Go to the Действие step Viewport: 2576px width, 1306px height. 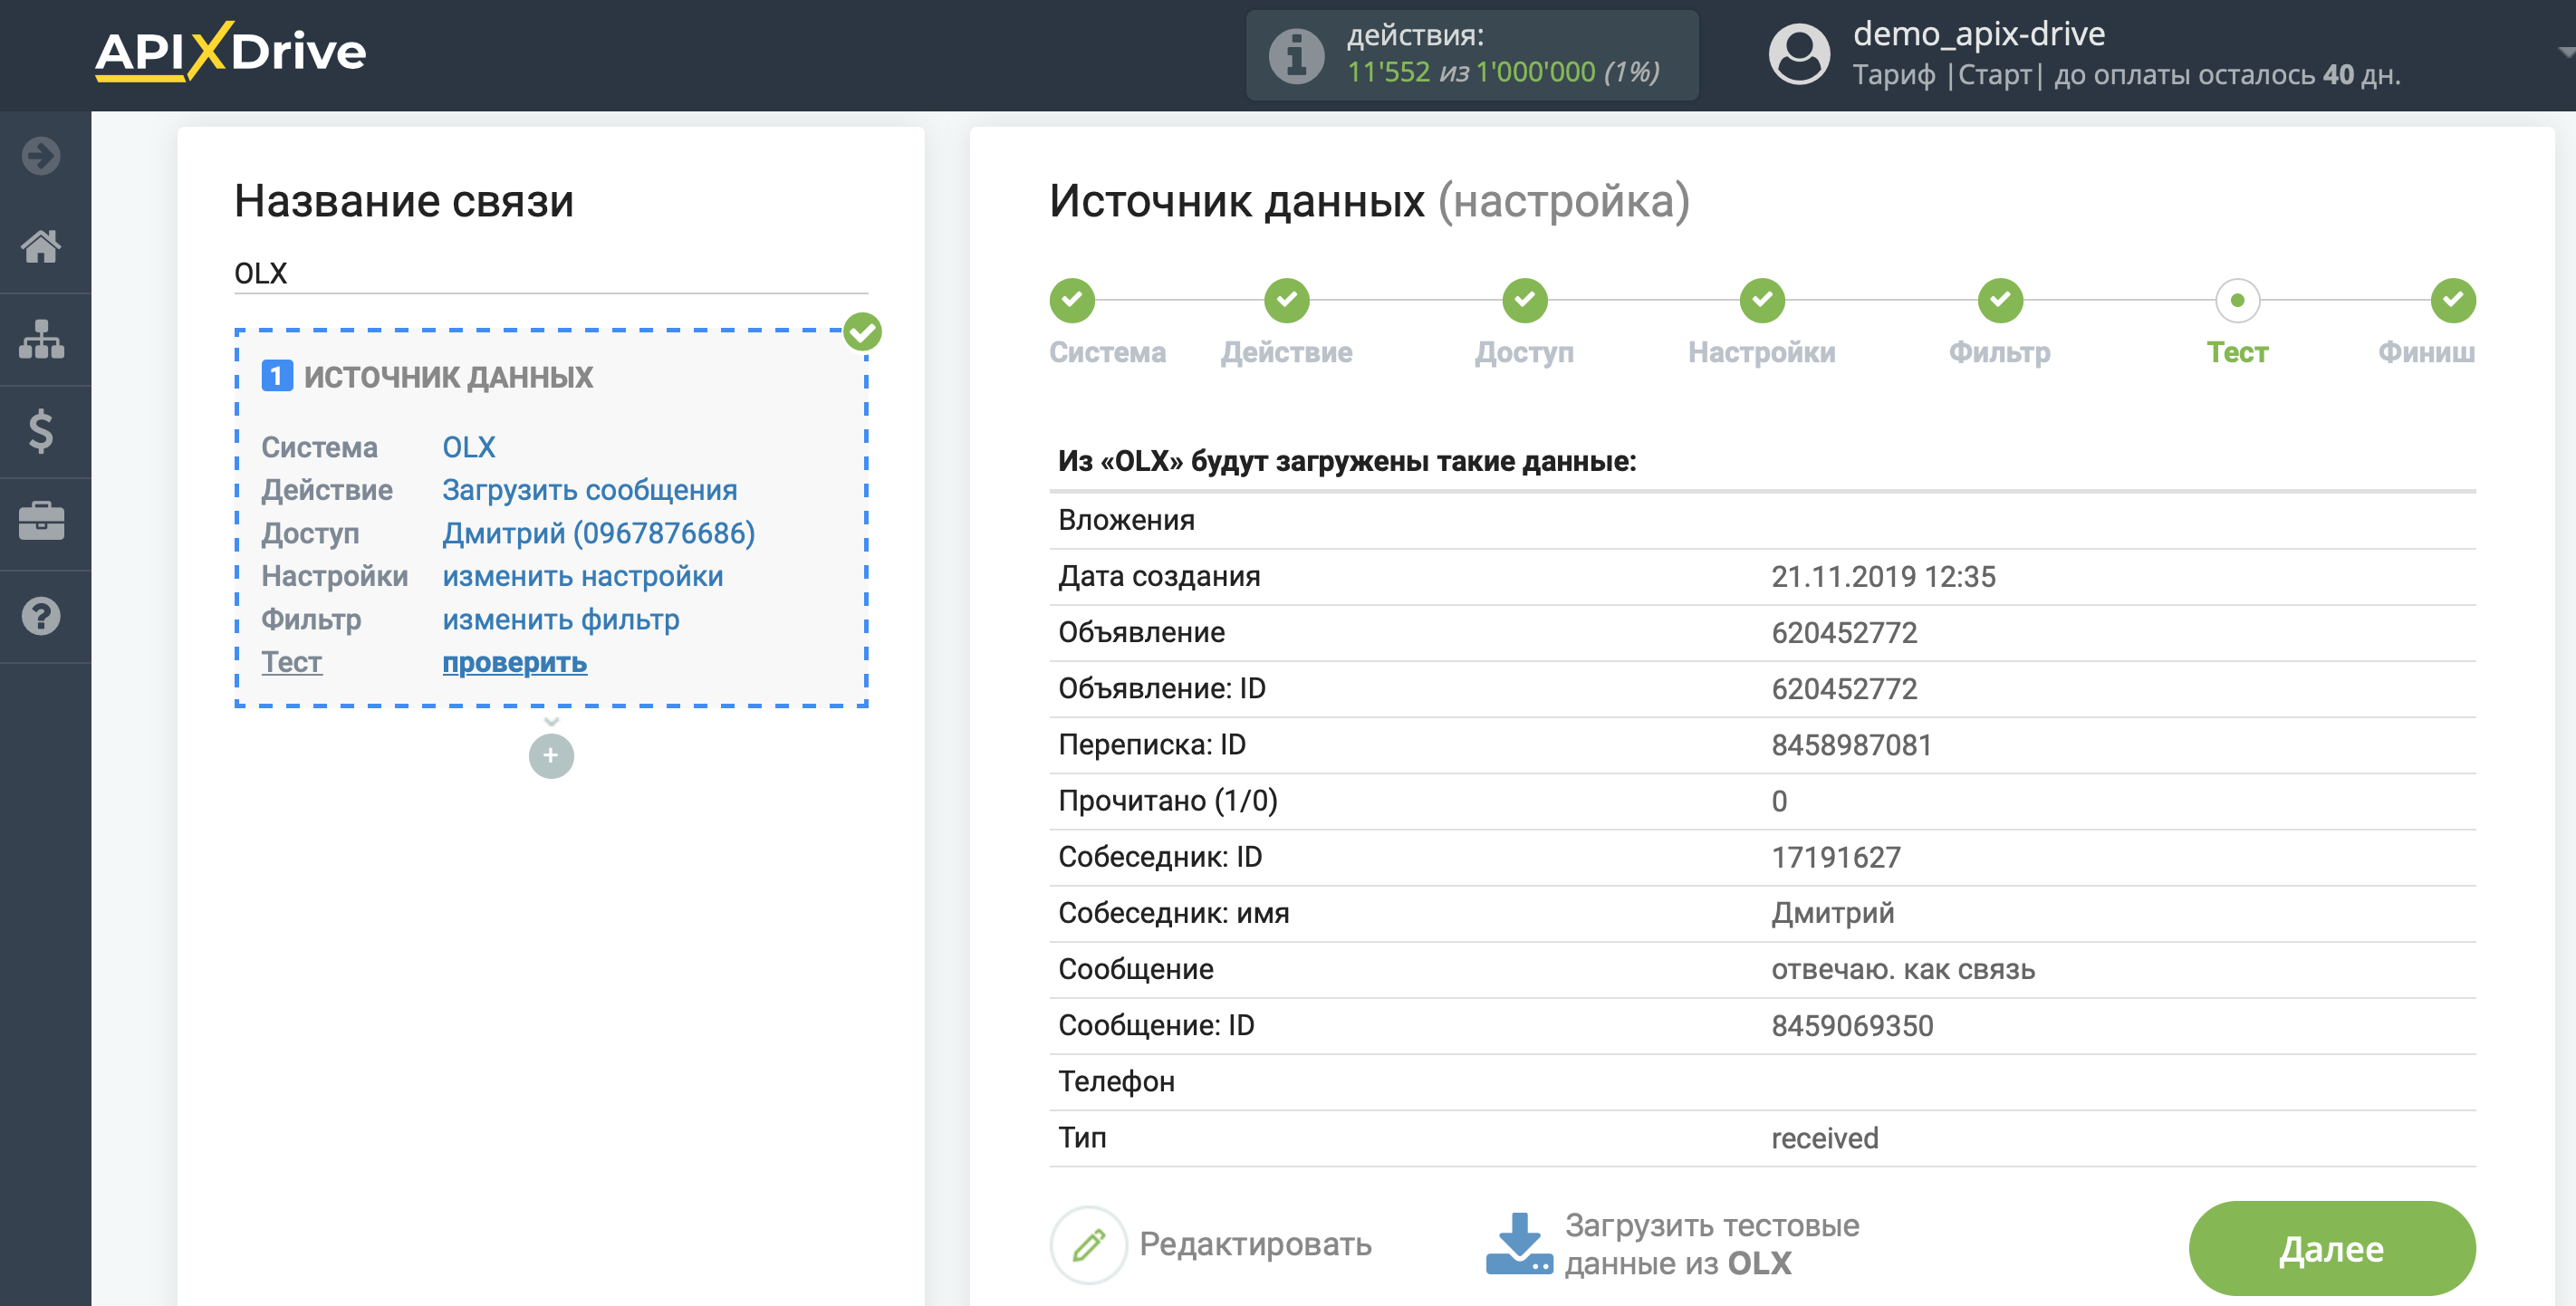pyautogui.click(x=1287, y=300)
